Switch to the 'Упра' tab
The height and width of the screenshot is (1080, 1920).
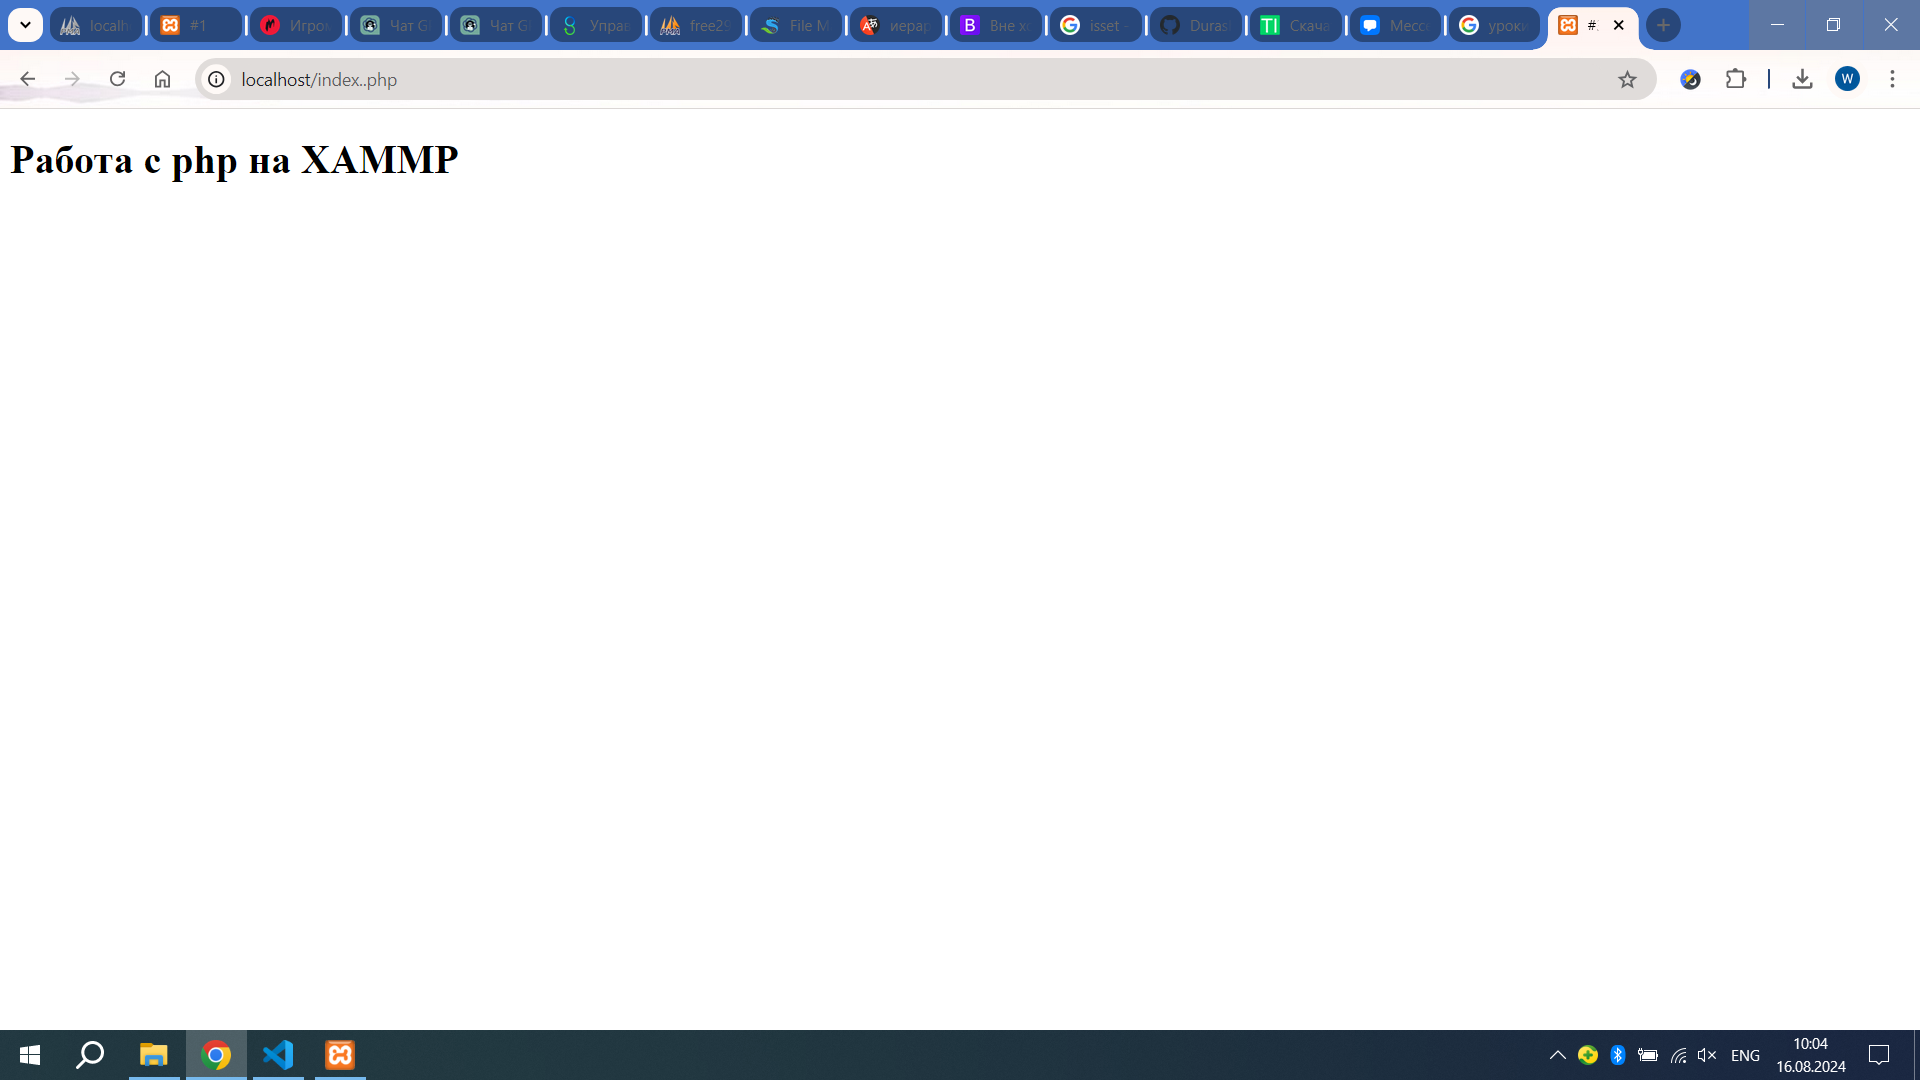pos(596,25)
